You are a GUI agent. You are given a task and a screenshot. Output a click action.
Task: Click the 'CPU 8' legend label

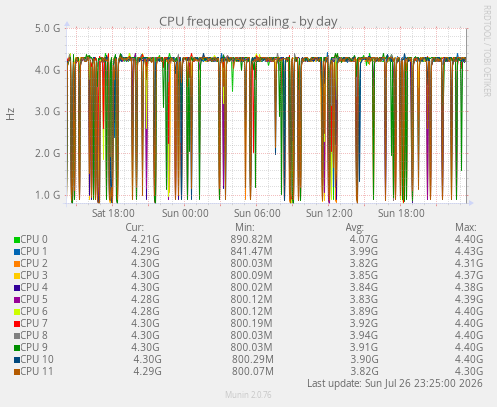tap(34, 335)
